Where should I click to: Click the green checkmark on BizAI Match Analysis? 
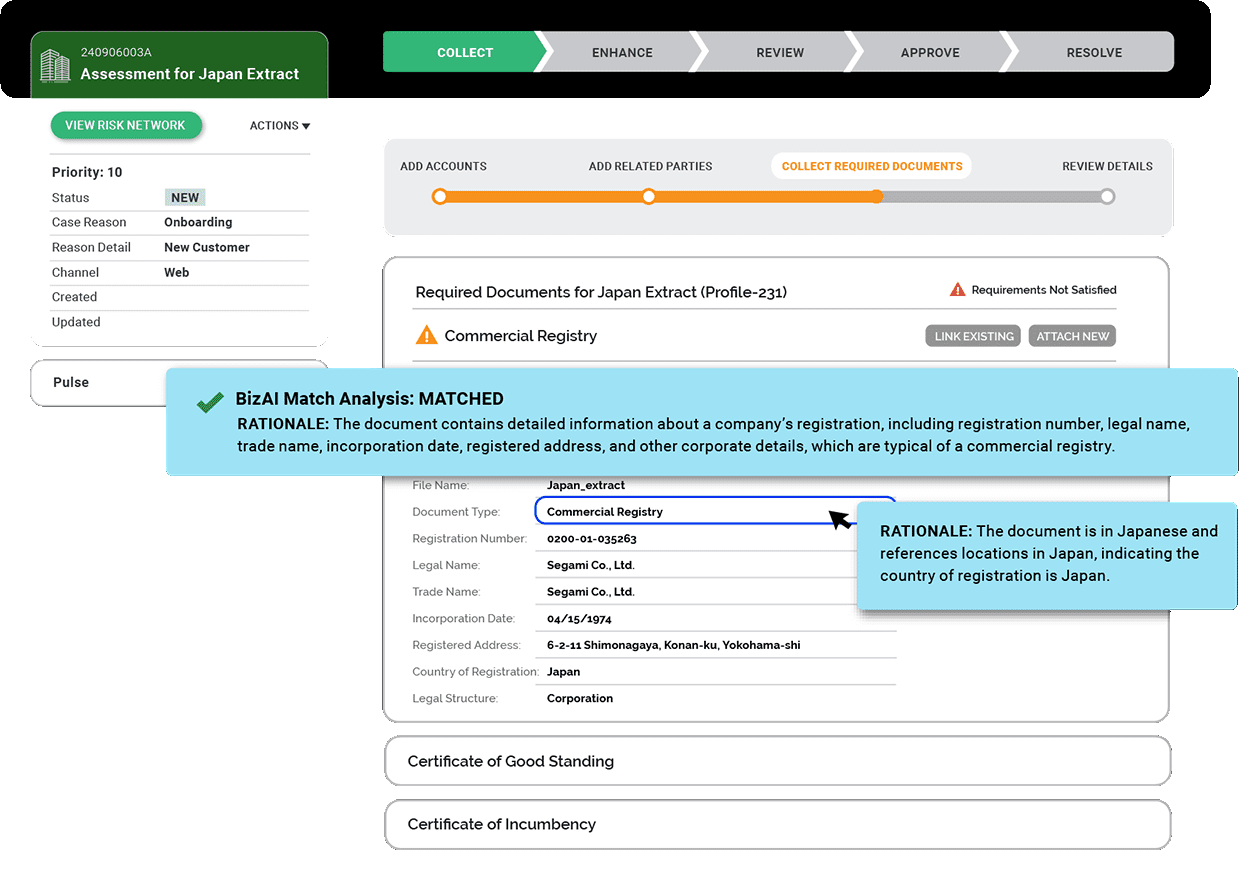click(x=210, y=402)
